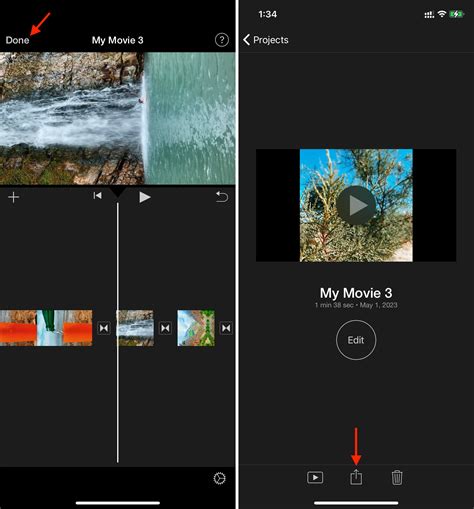Share the movie using the share icon
The width and height of the screenshot is (474, 509).
[356, 477]
